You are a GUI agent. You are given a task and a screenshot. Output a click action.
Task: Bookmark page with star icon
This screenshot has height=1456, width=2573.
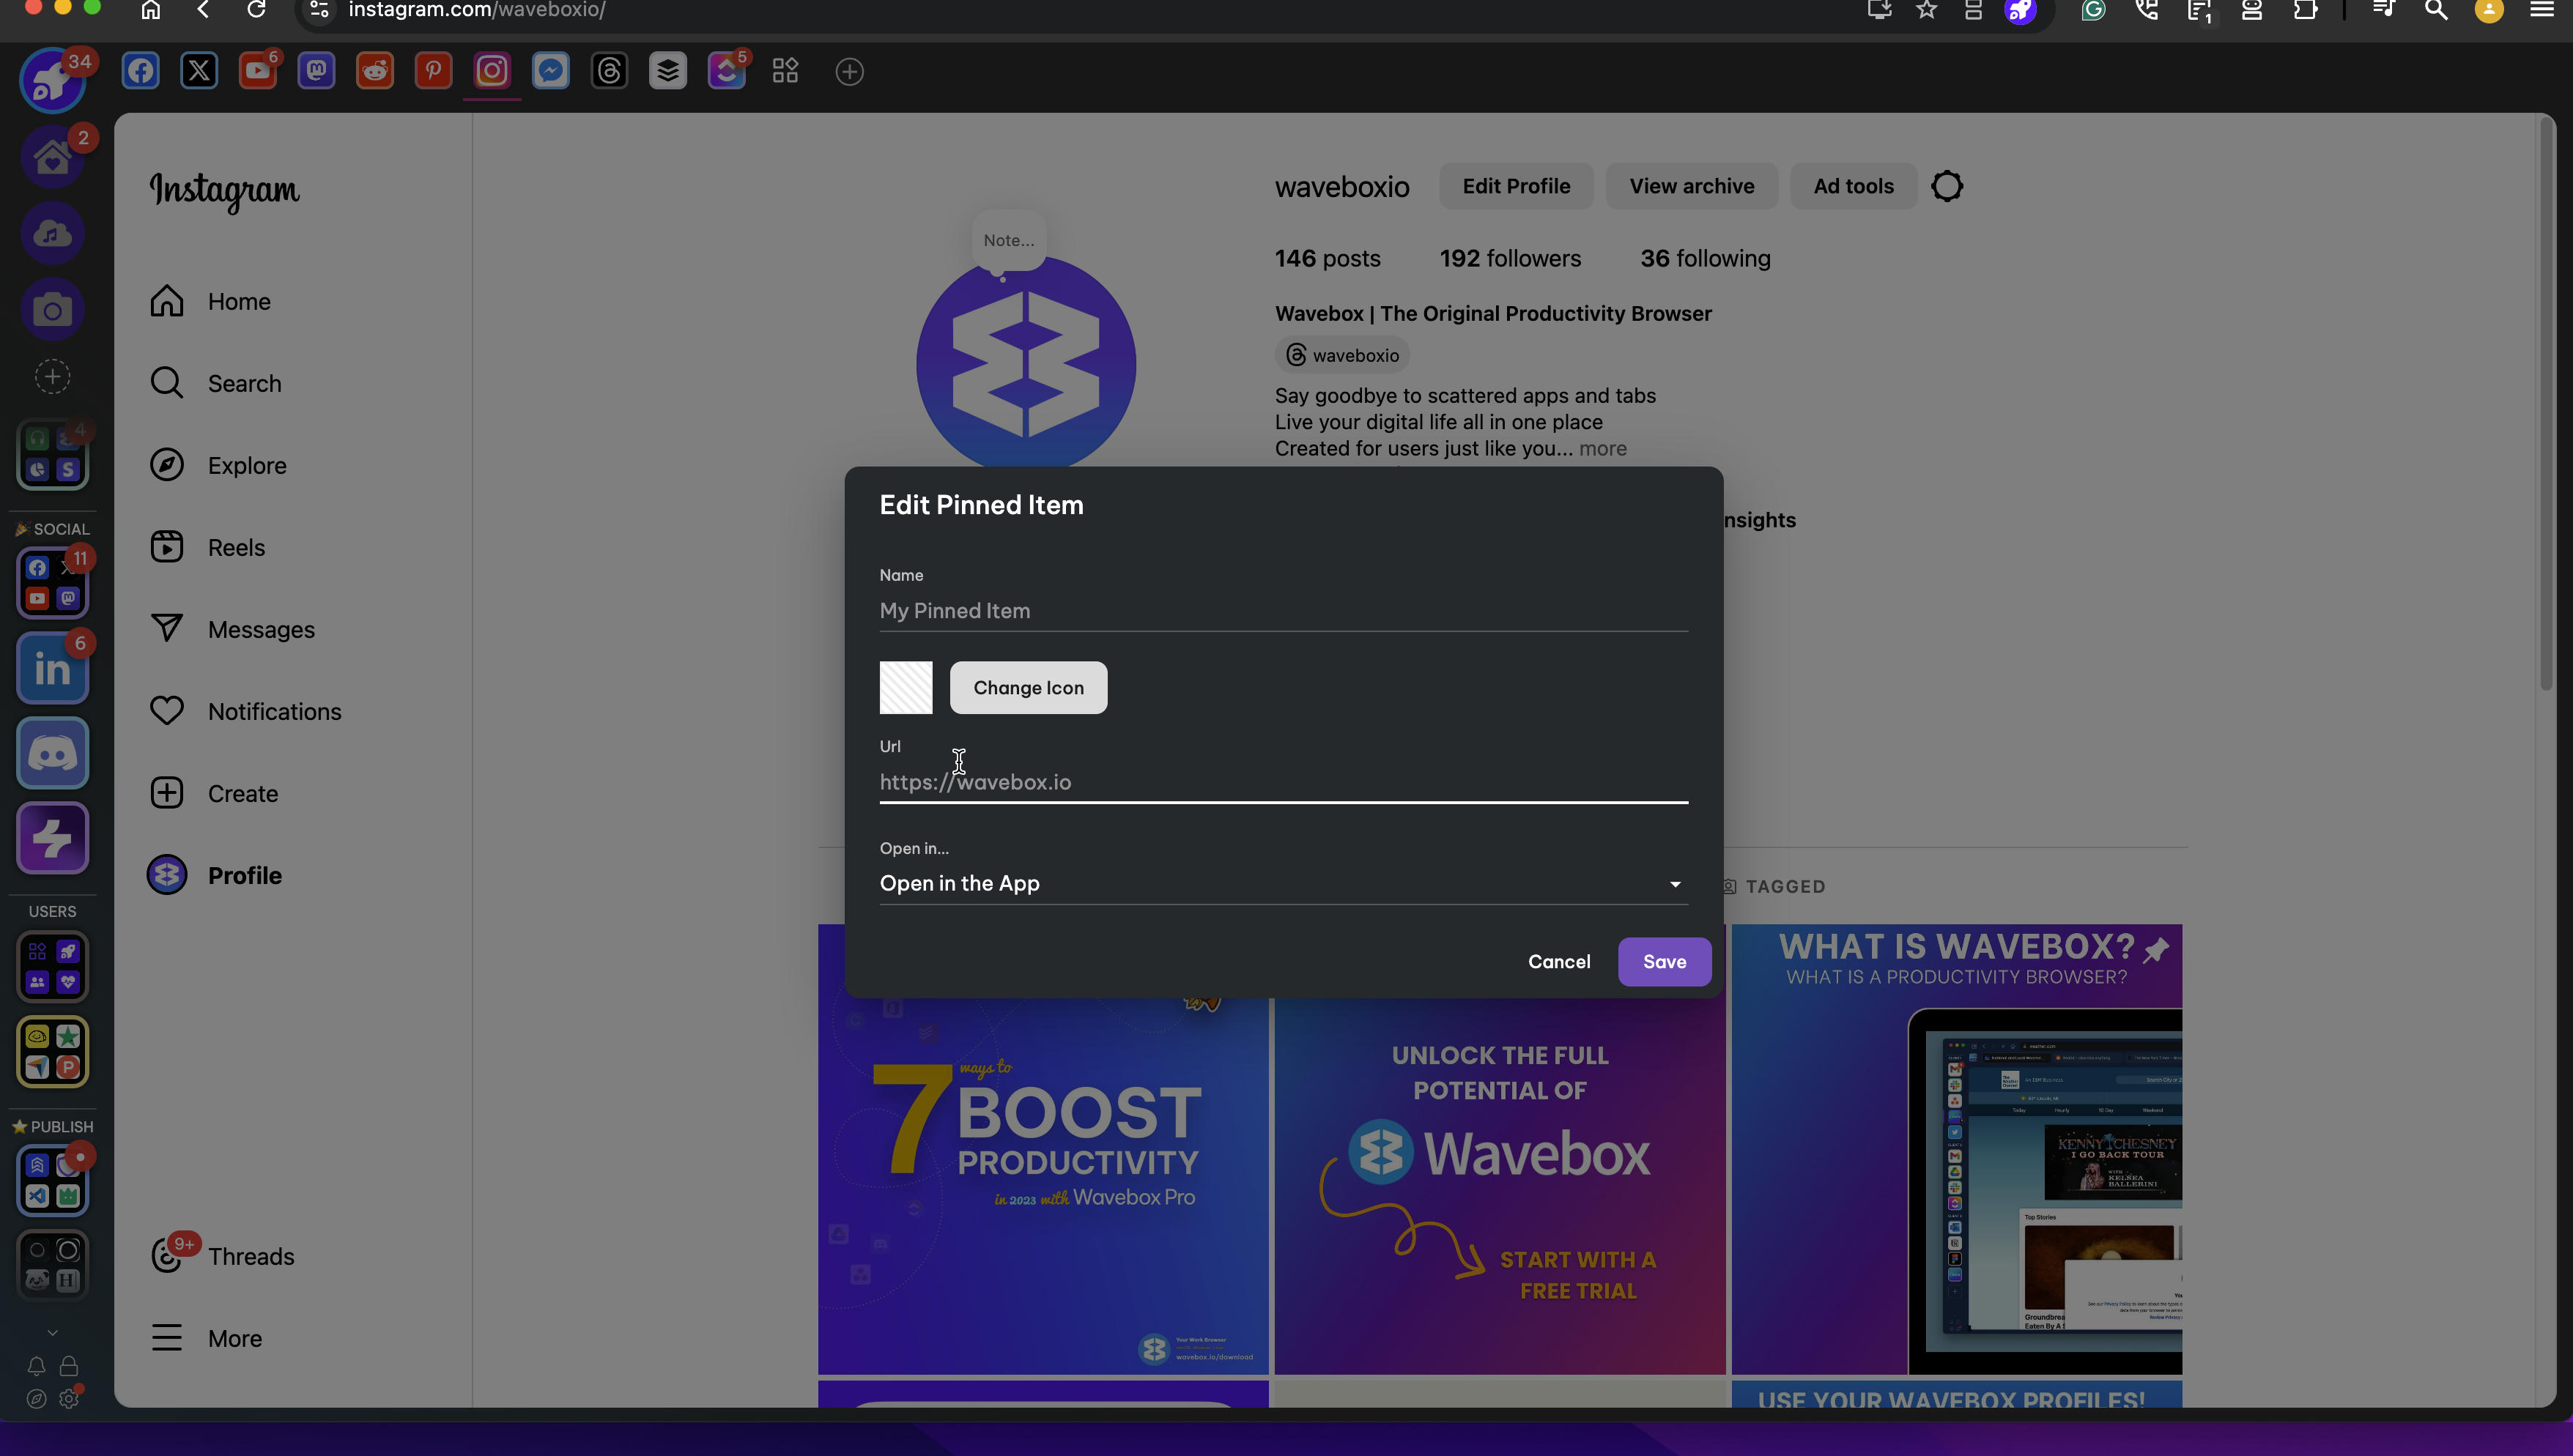[x=1926, y=10]
